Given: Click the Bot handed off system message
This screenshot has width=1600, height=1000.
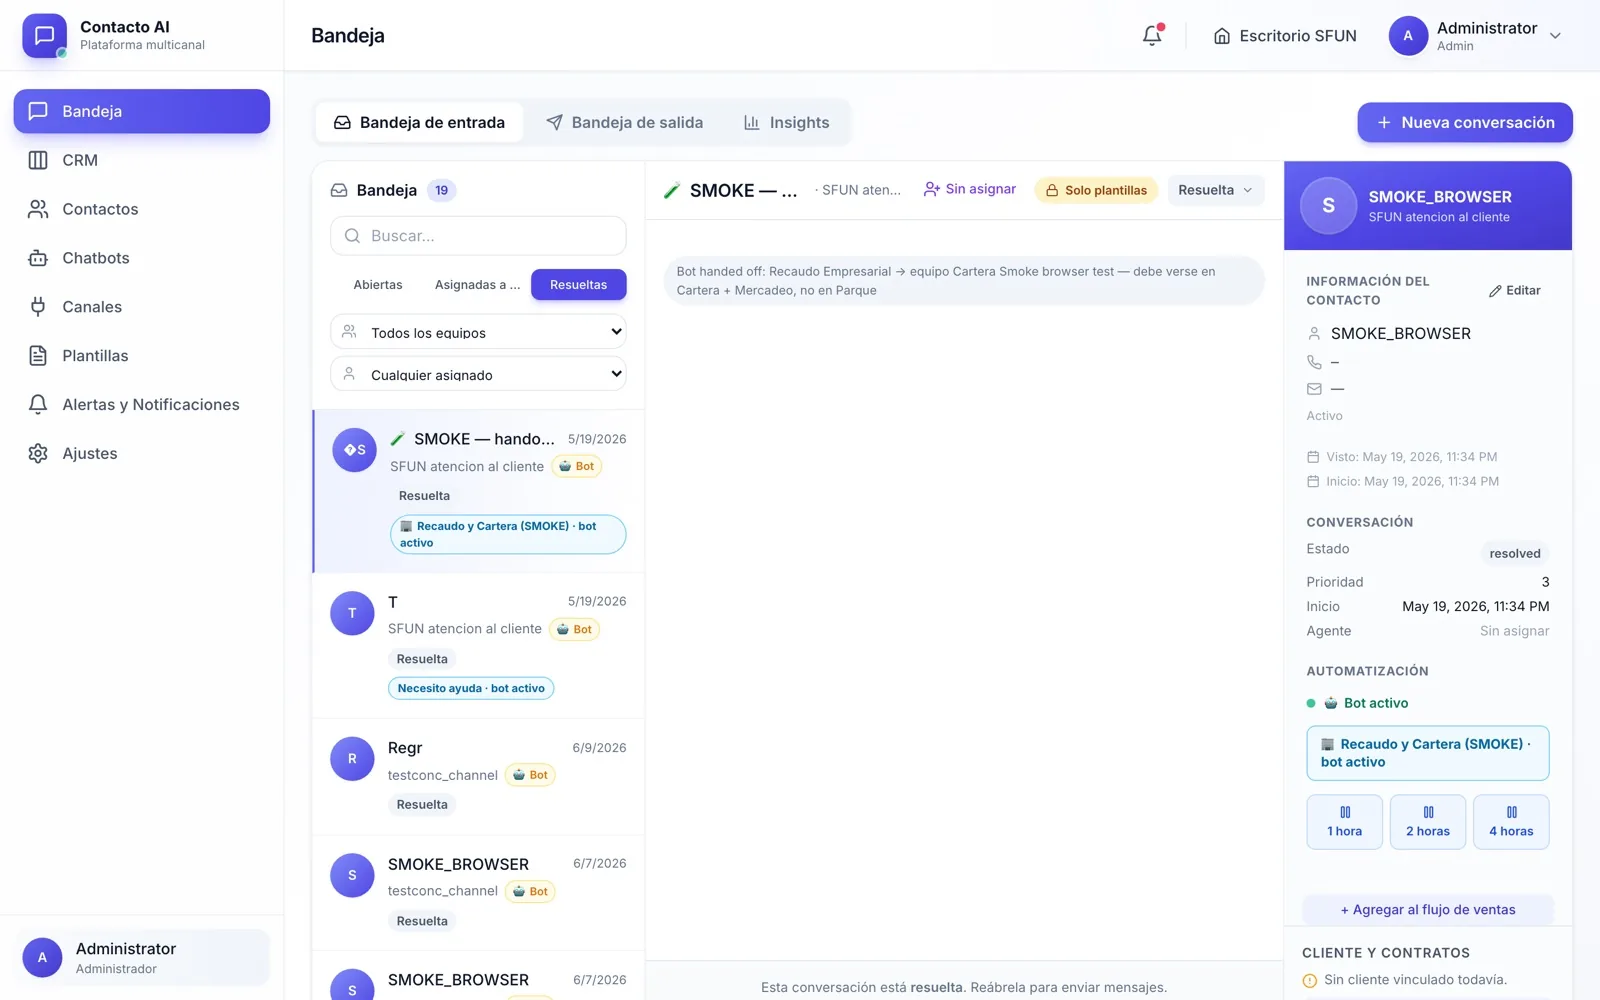Looking at the screenshot, I should 964,281.
